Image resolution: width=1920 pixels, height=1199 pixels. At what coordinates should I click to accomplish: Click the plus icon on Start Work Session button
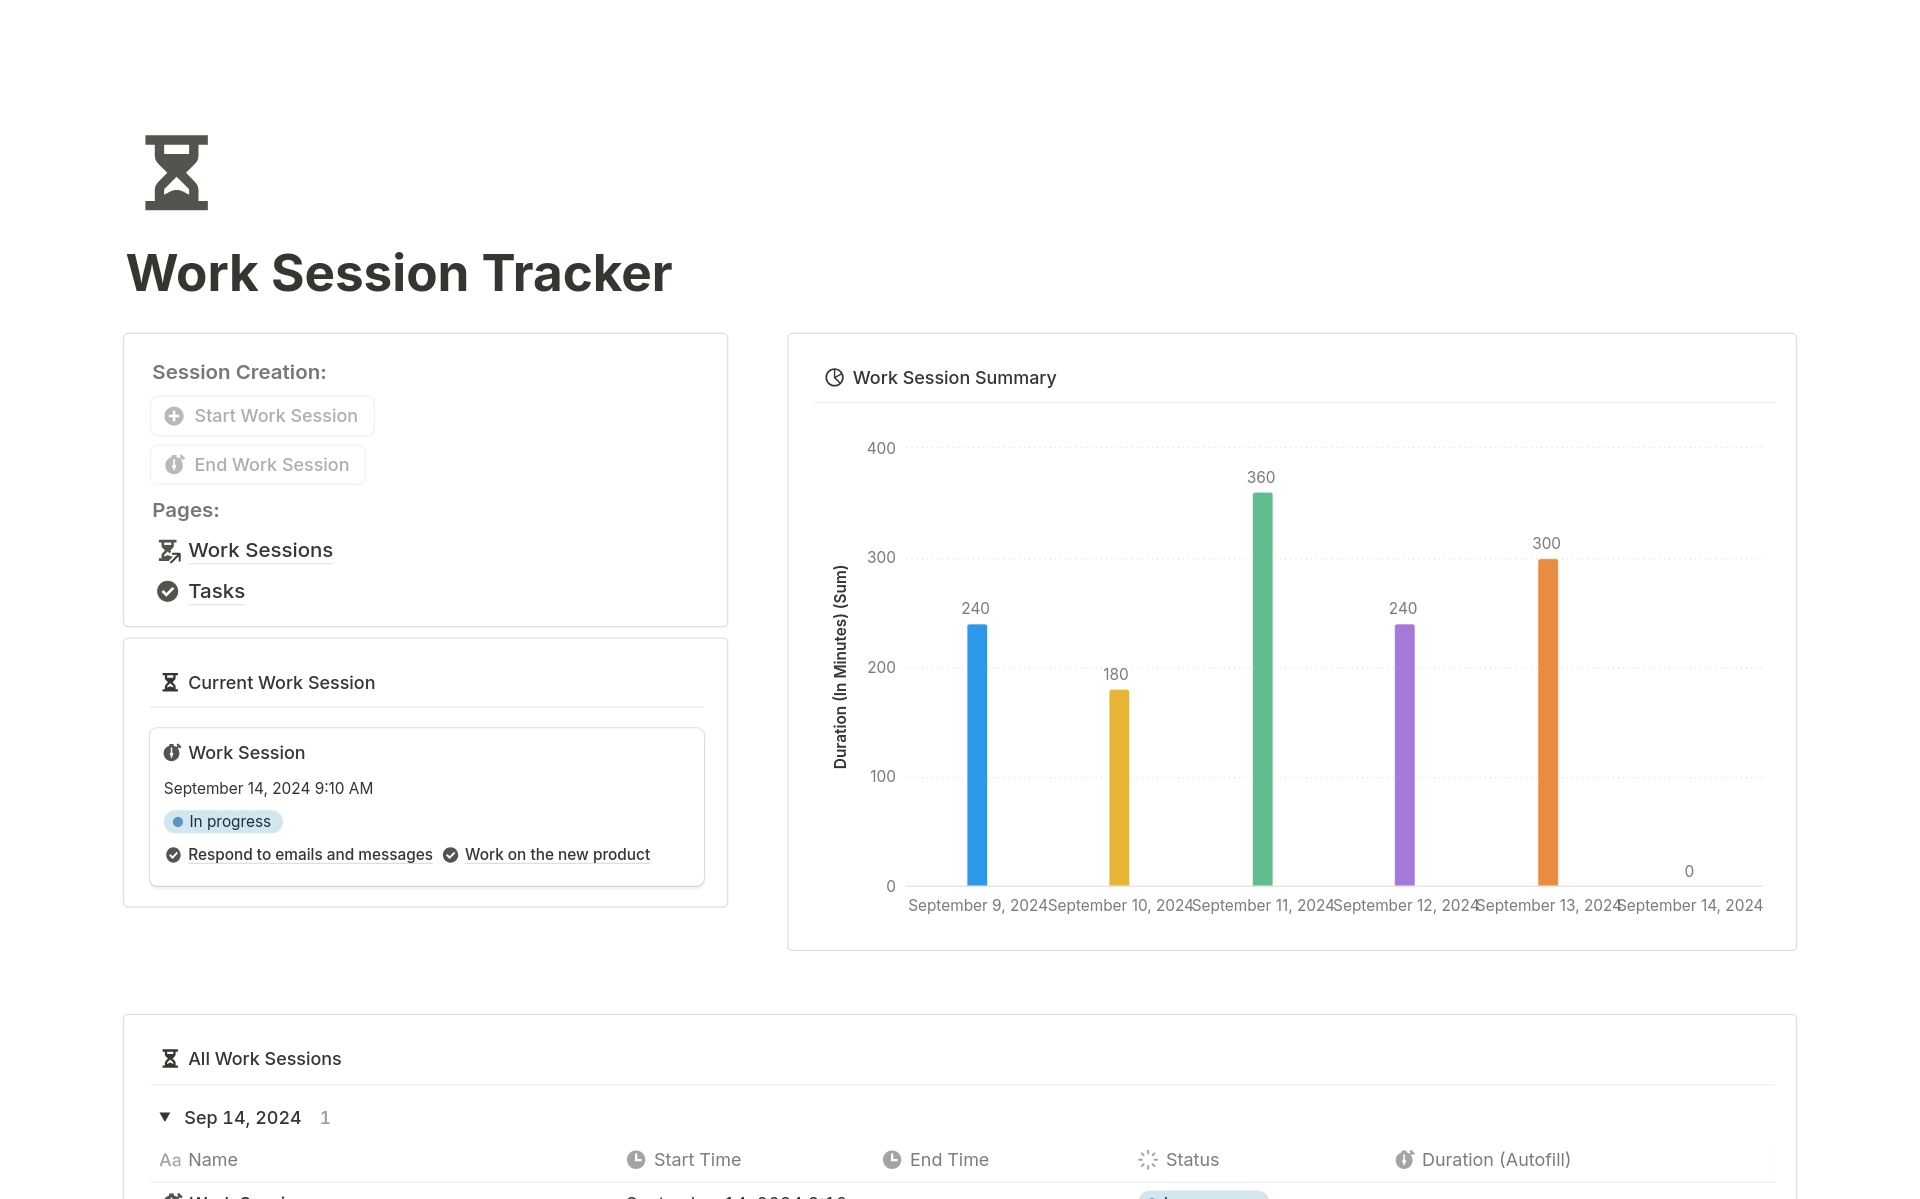tap(174, 415)
